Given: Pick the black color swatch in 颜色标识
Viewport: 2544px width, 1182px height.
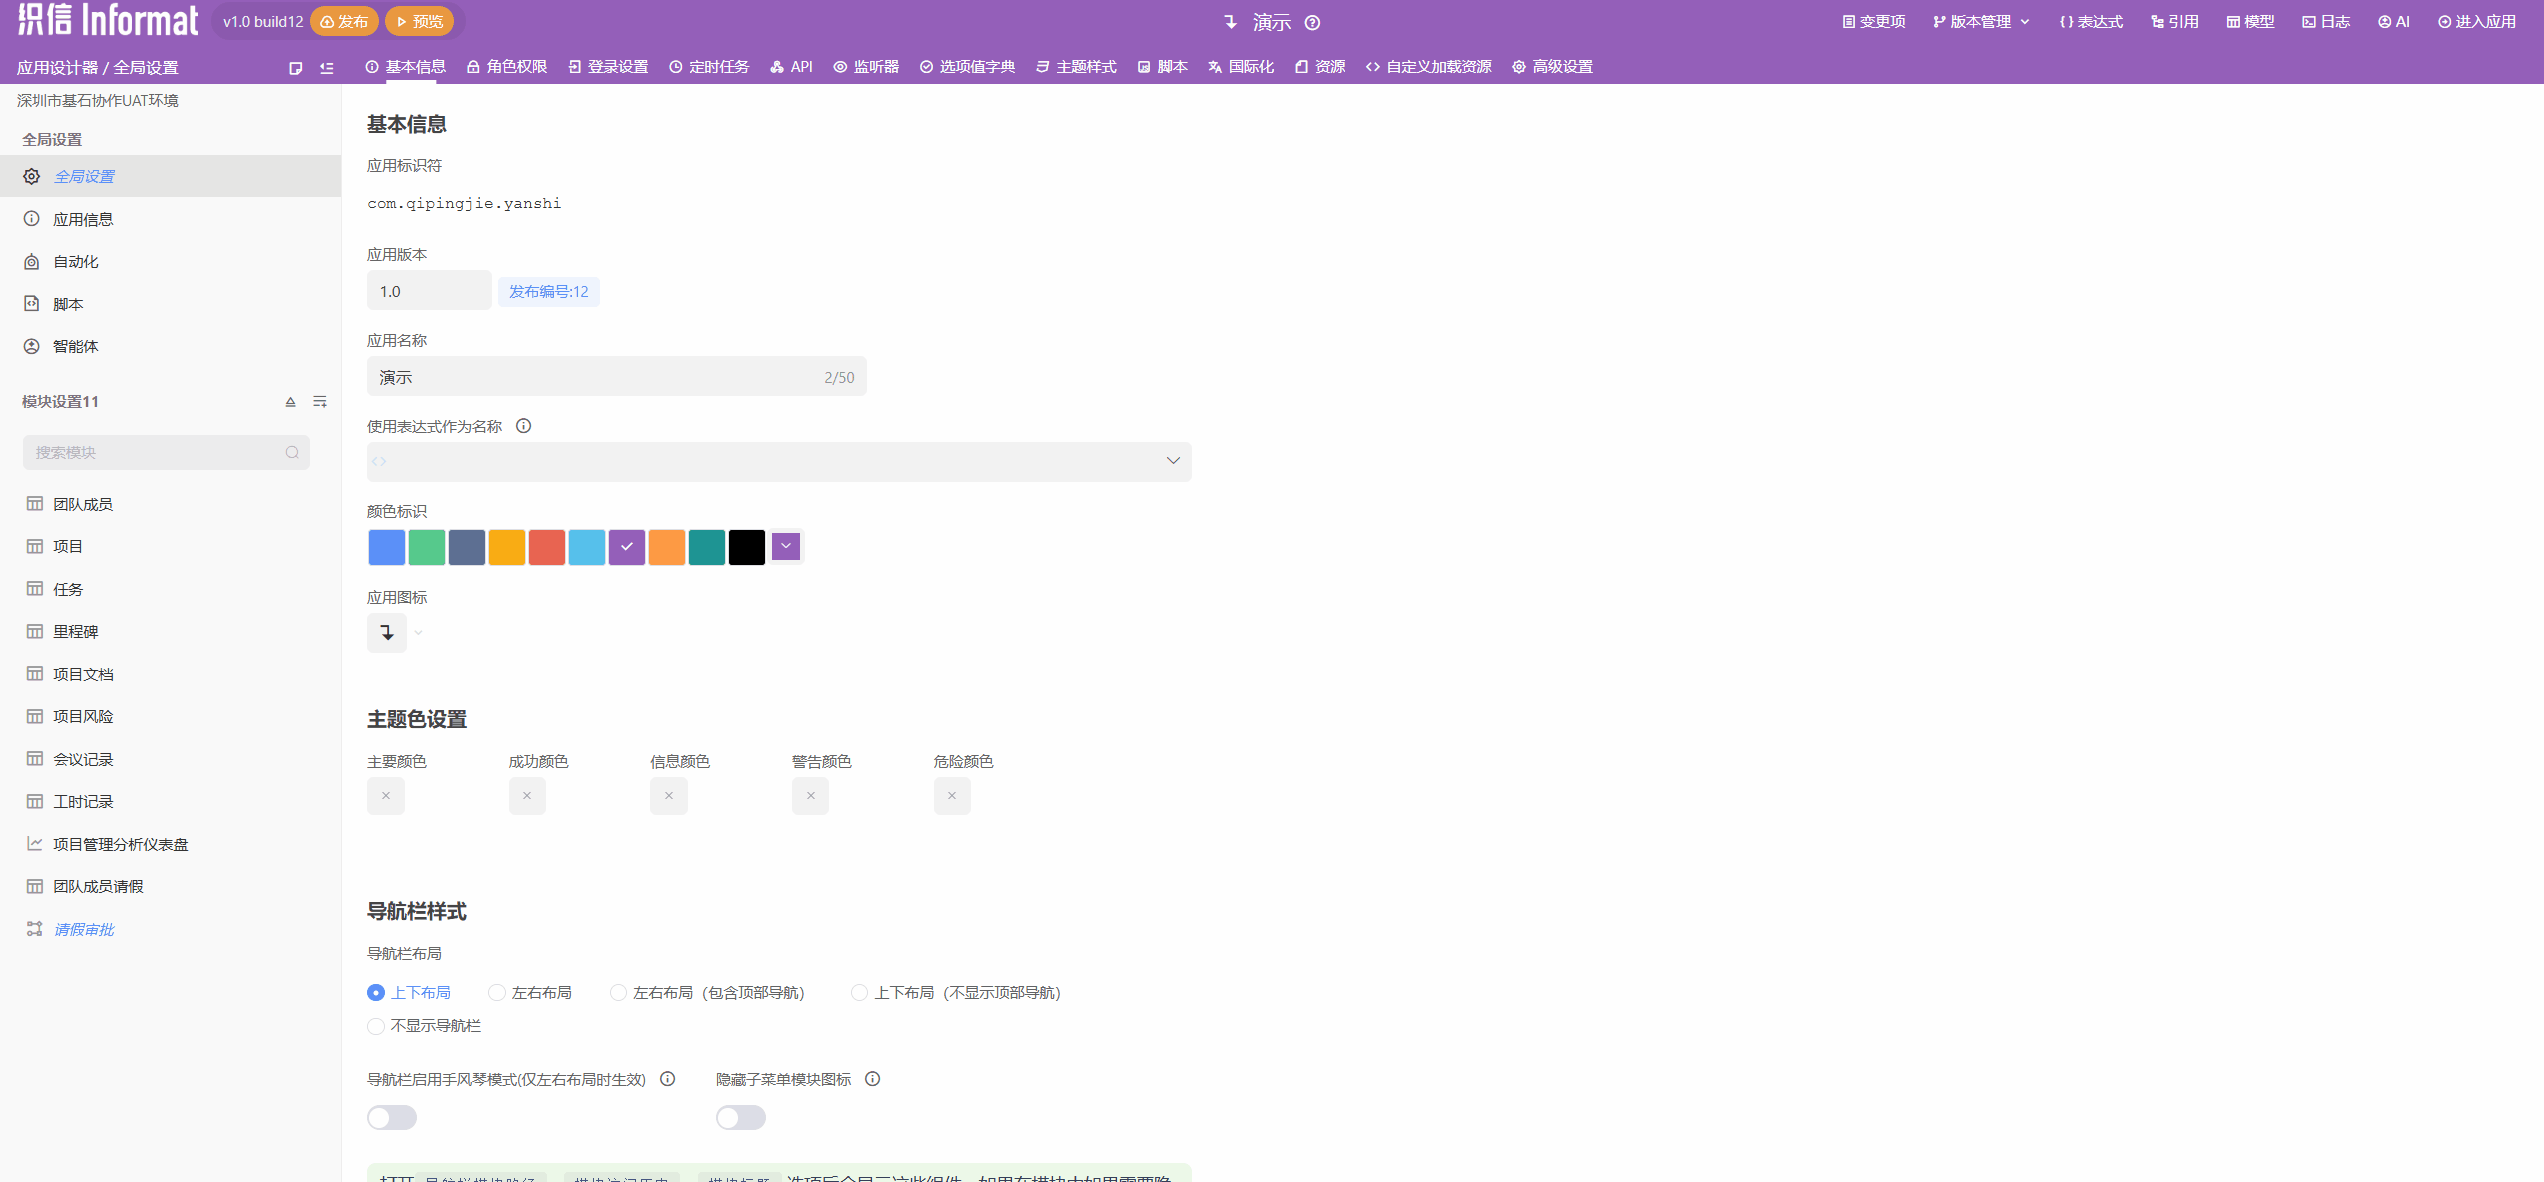Looking at the screenshot, I should click(746, 547).
